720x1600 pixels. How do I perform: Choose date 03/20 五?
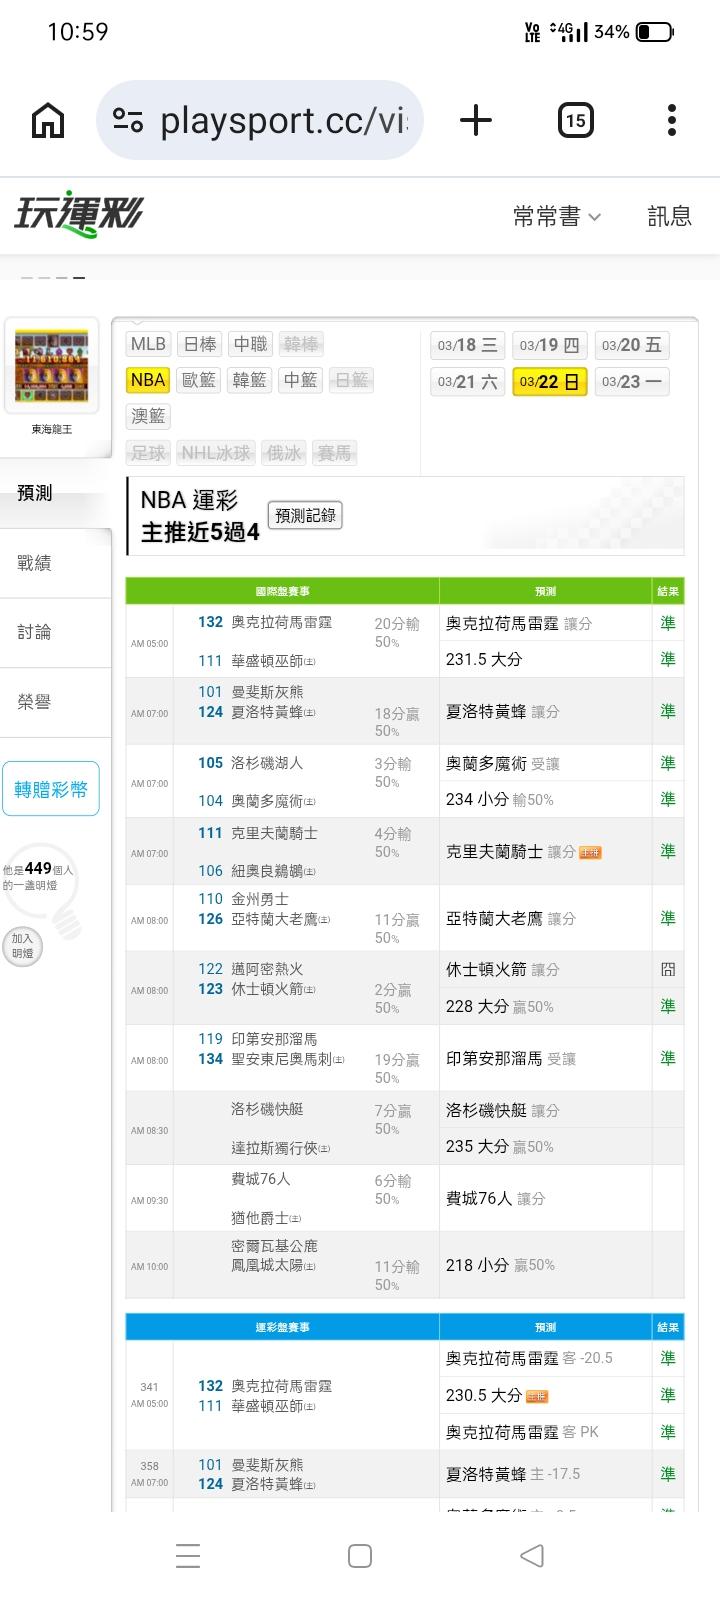[632, 345]
